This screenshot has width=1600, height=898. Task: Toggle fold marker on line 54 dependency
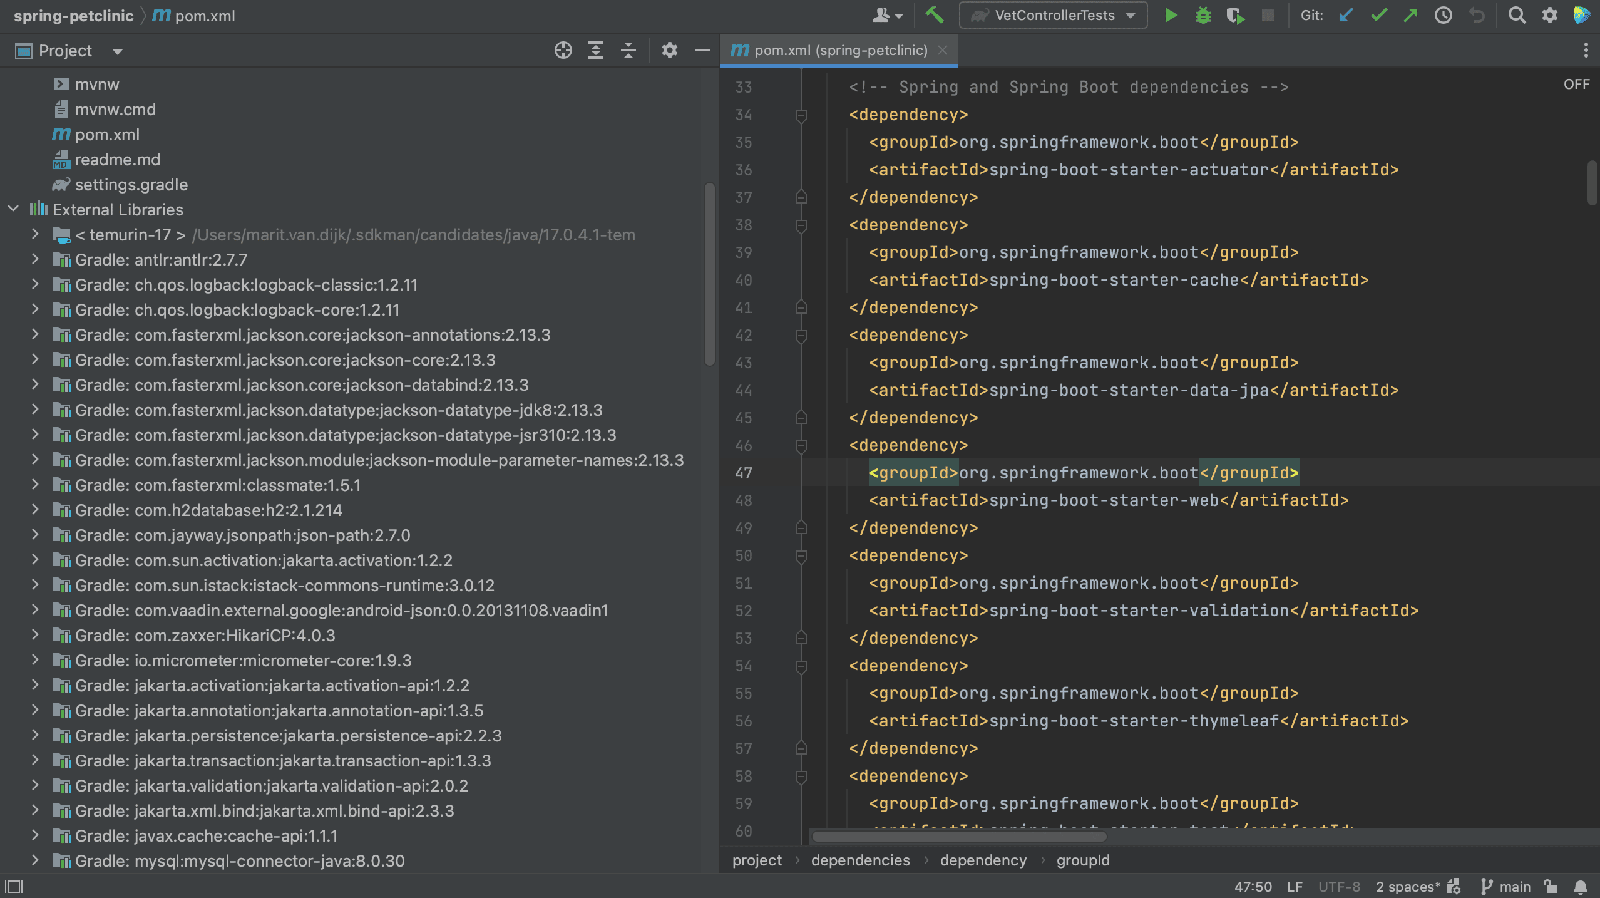pos(801,666)
